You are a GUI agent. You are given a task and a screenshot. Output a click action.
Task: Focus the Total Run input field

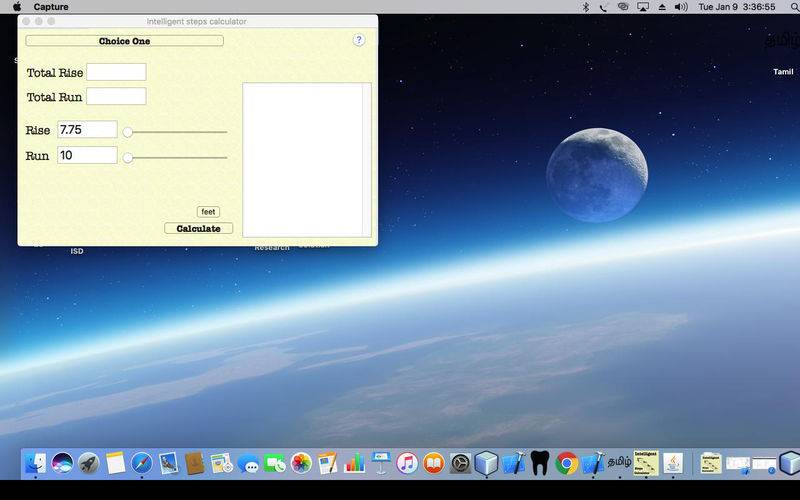pyautogui.click(x=116, y=96)
